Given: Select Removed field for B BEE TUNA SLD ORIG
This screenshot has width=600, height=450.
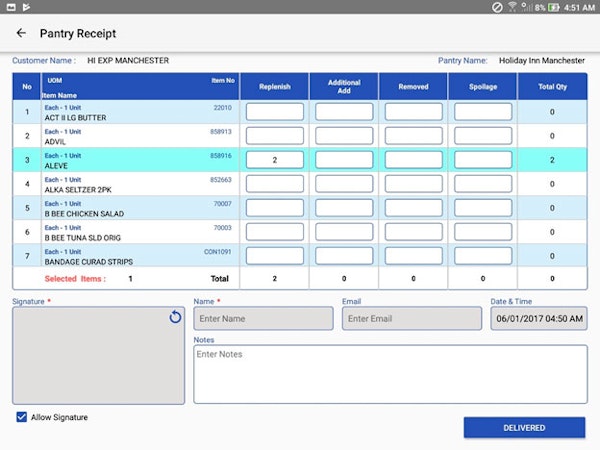Looking at the screenshot, I should 414,232.
